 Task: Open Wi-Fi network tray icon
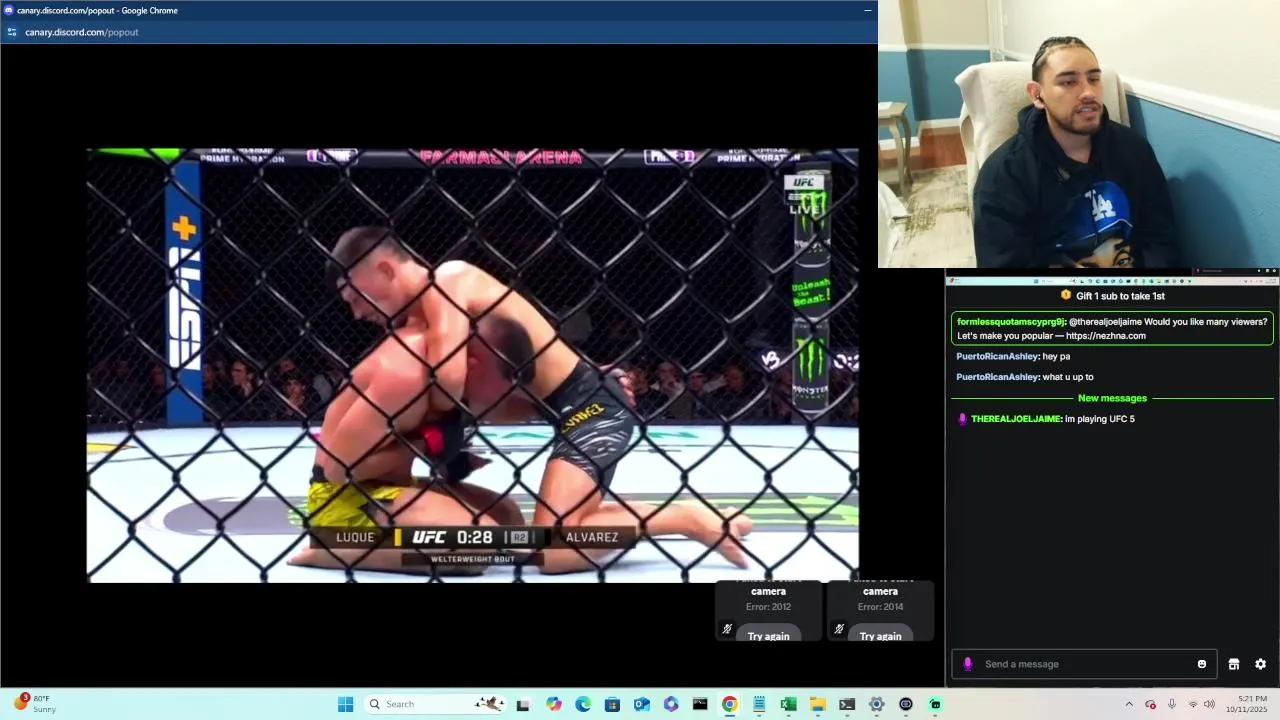pyautogui.click(x=1192, y=704)
